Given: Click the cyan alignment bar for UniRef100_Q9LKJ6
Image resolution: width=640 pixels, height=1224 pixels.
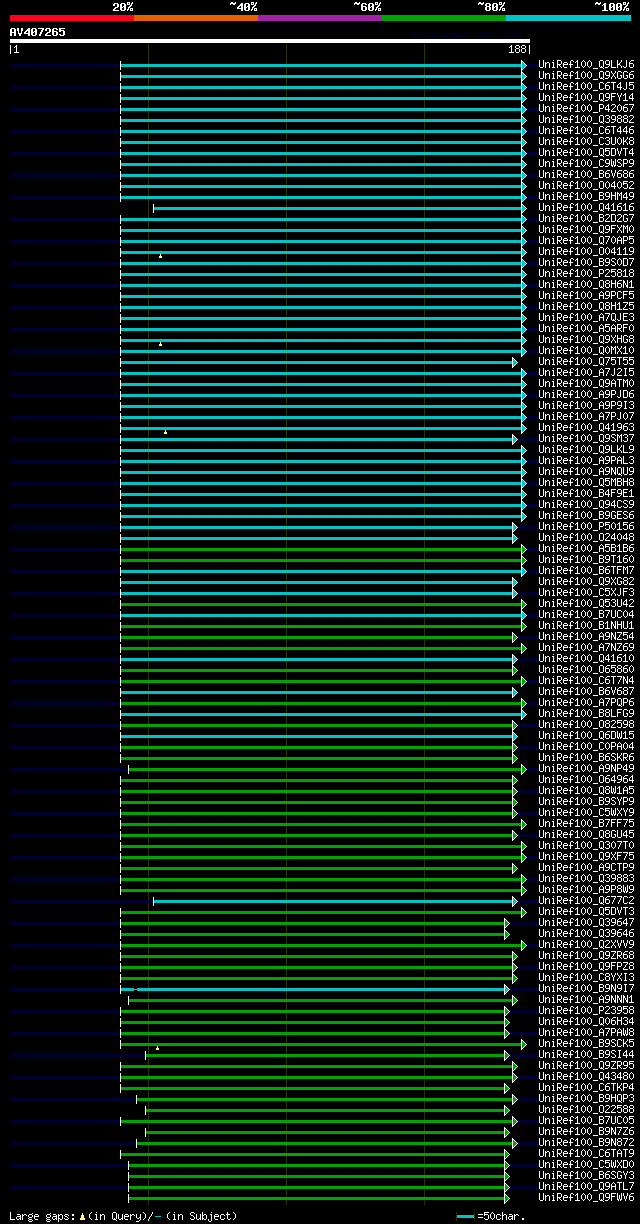Looking at the screenshot, I should [323, 65].
